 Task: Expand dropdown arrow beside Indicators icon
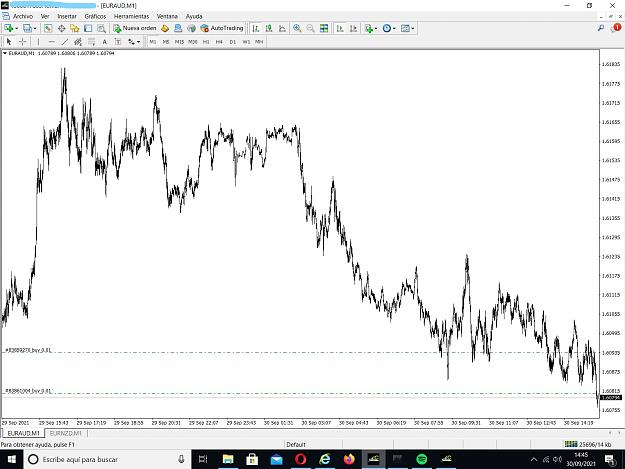pos(375,29)
